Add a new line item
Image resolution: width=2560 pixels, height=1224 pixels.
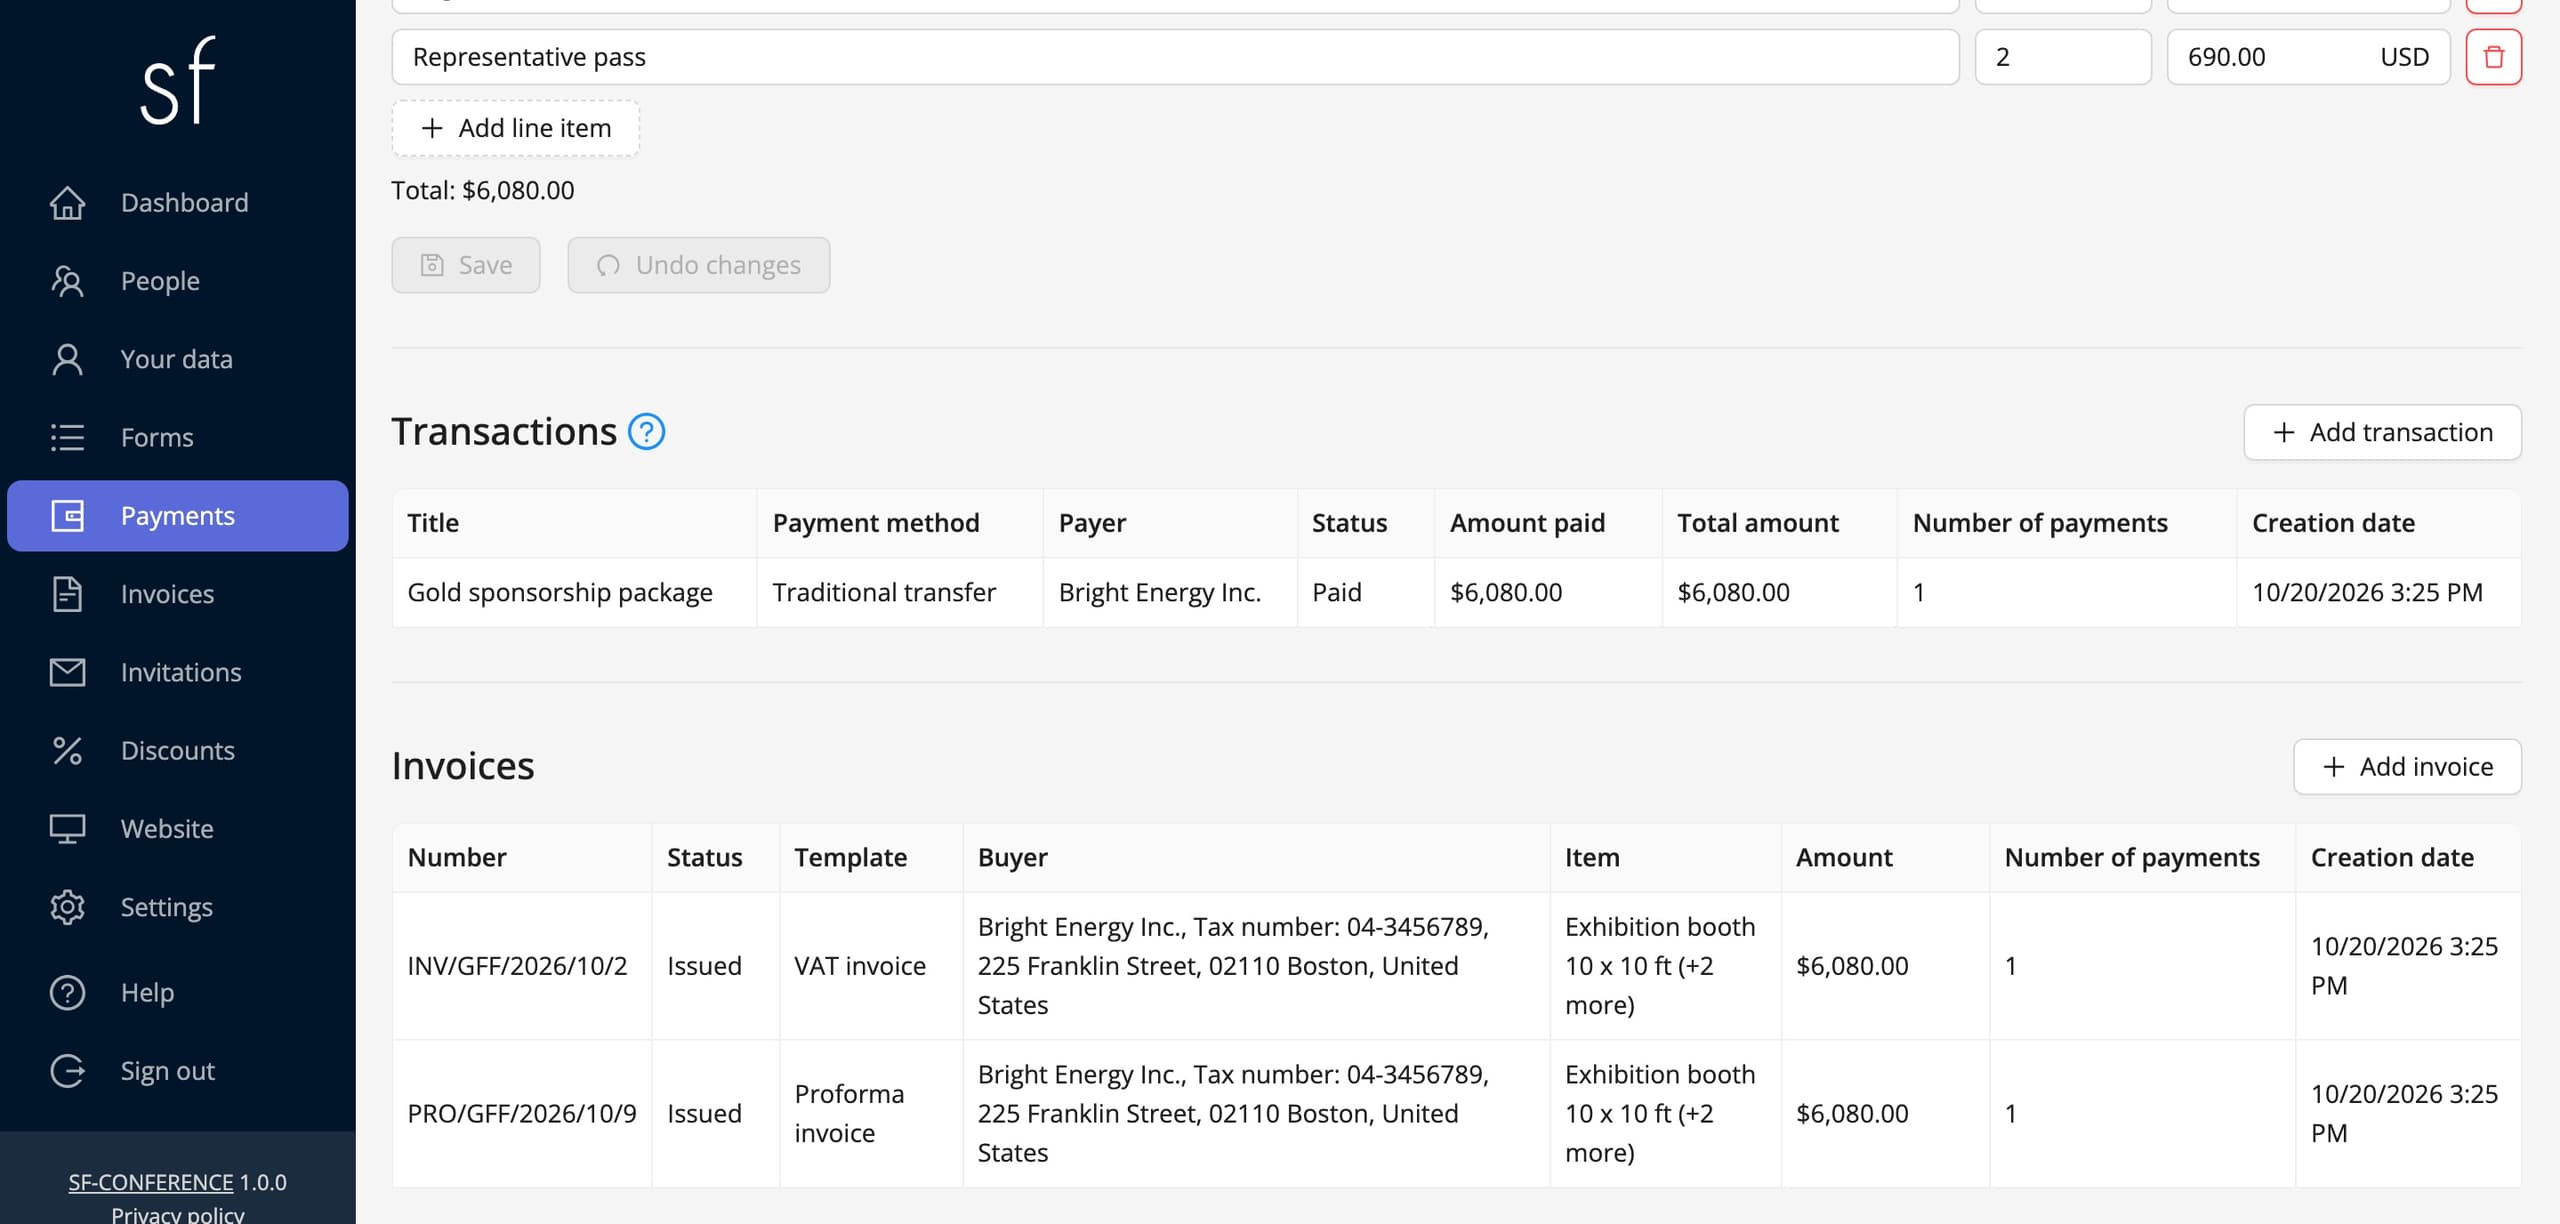(515, 128)
